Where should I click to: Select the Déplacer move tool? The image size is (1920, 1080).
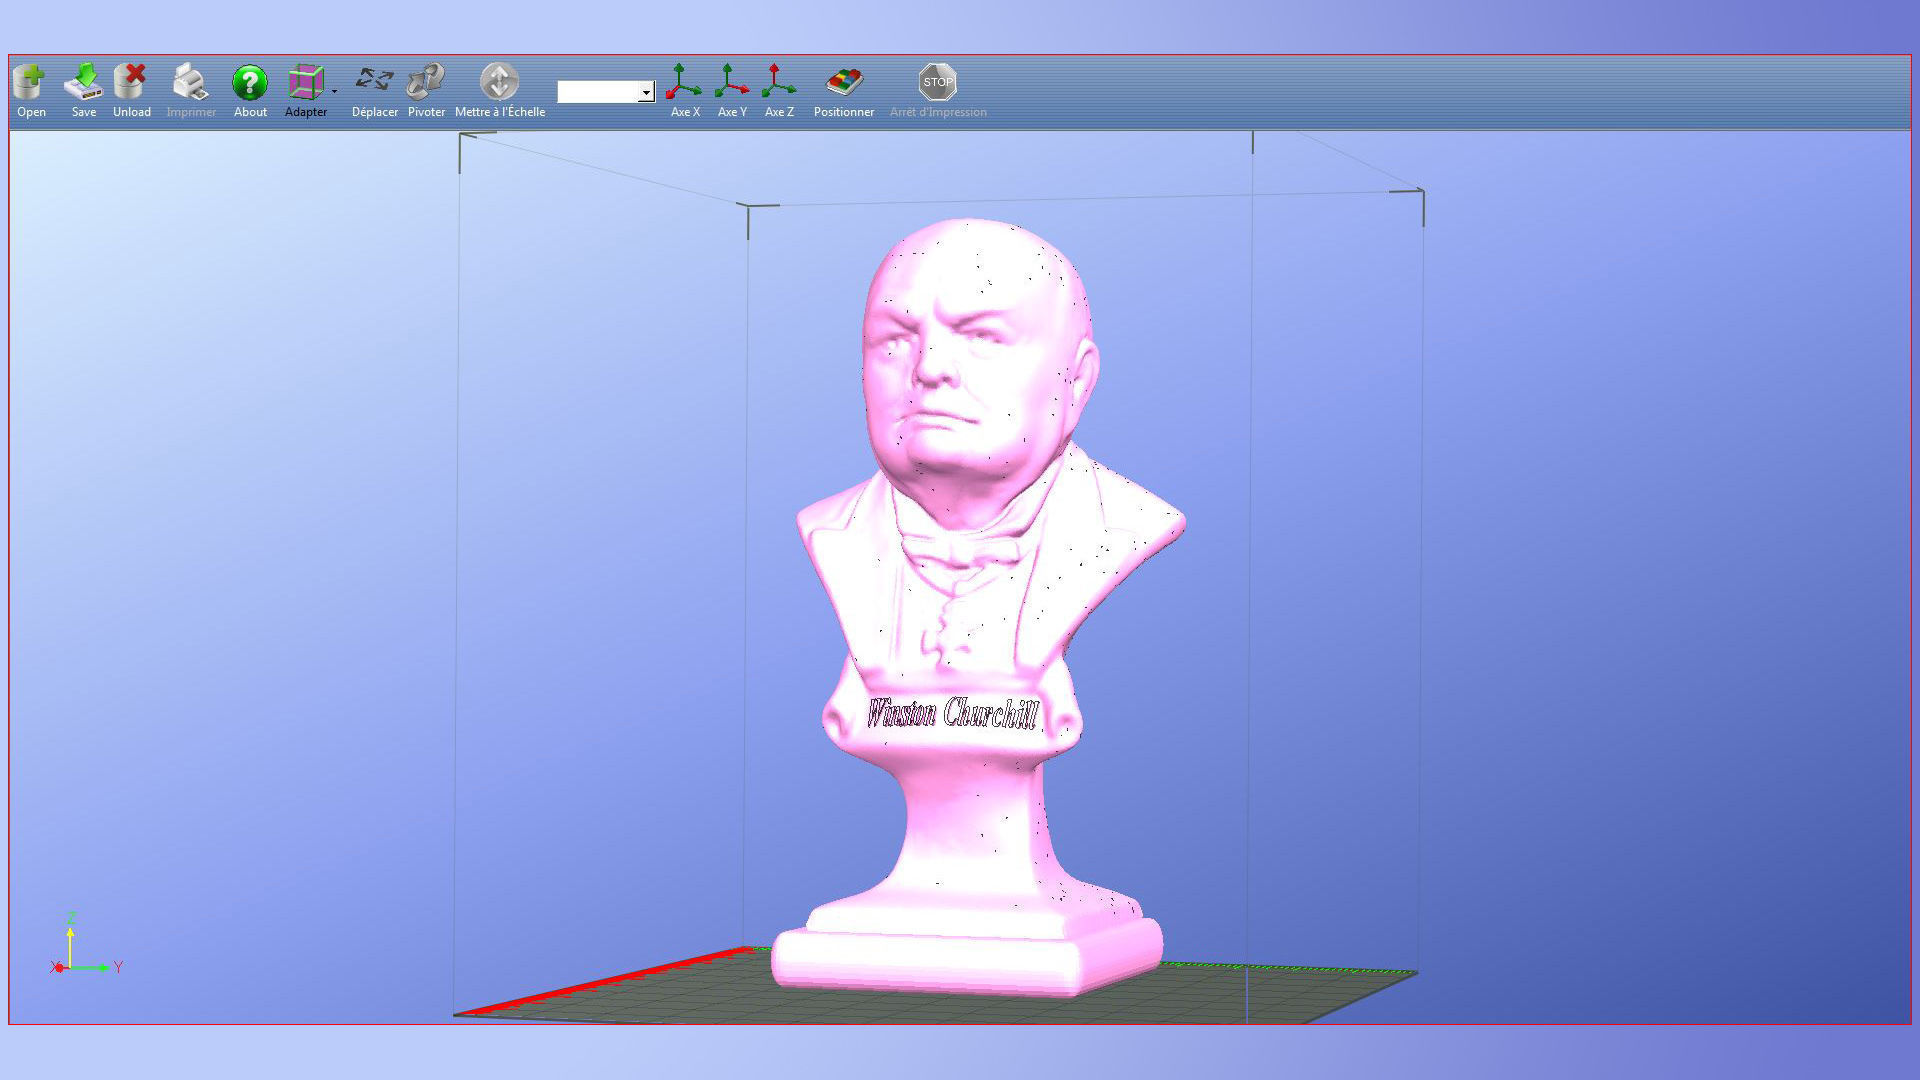pyautogui.click(x=374, y=80)
